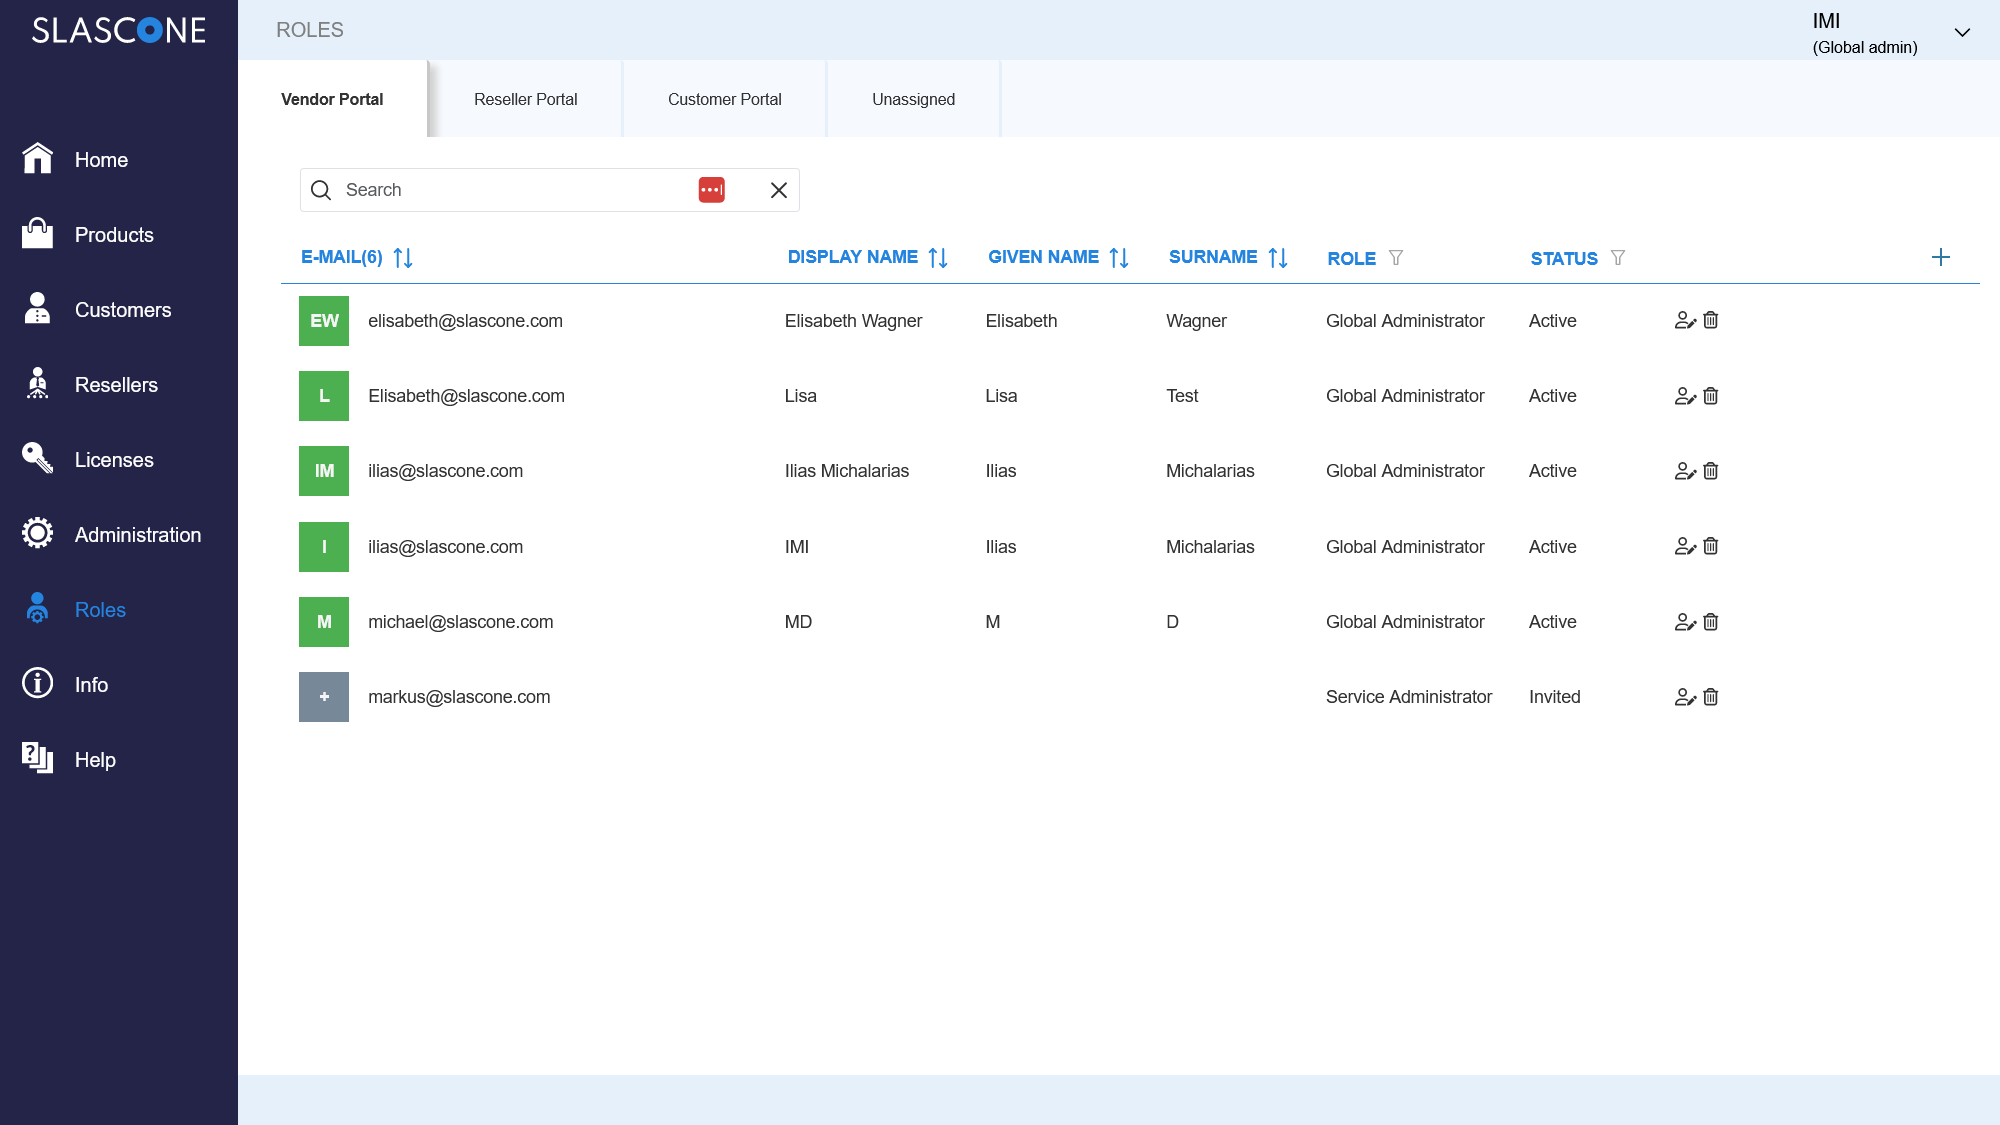The image size is (2000, 1125).
Task: Open the ROLE filter
Action: point(1396,258)
